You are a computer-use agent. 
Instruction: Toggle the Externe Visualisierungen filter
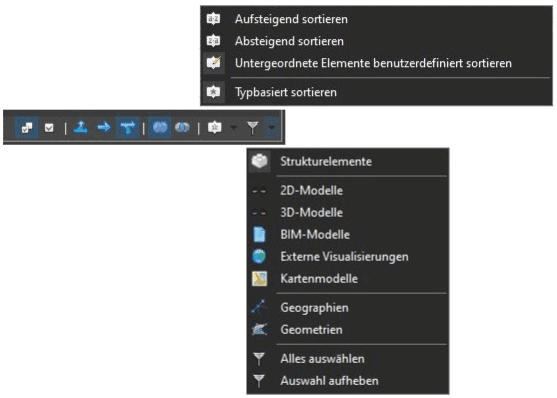coord(348,257)
